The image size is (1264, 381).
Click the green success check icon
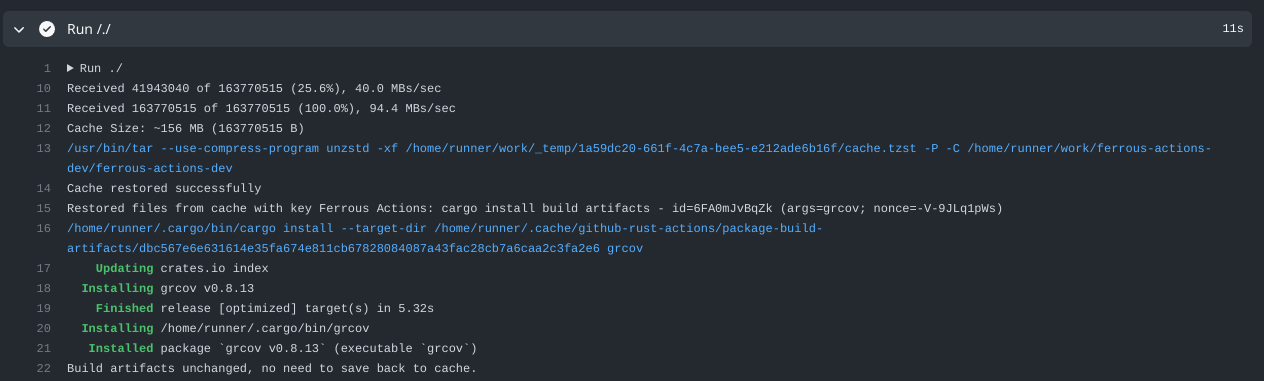click(x=47, y=29)
